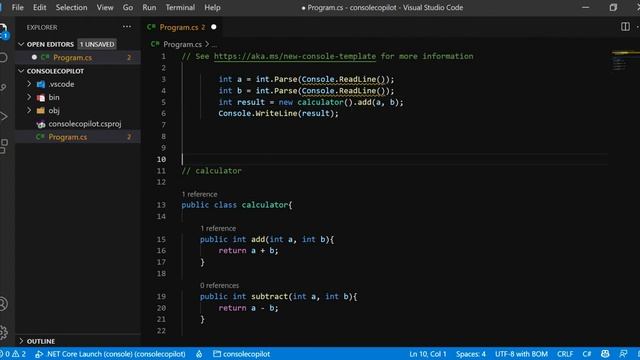This screenshot has height=360, width=640.
Task: Click the flame icon in status bar
Action: tap(199, 354)
